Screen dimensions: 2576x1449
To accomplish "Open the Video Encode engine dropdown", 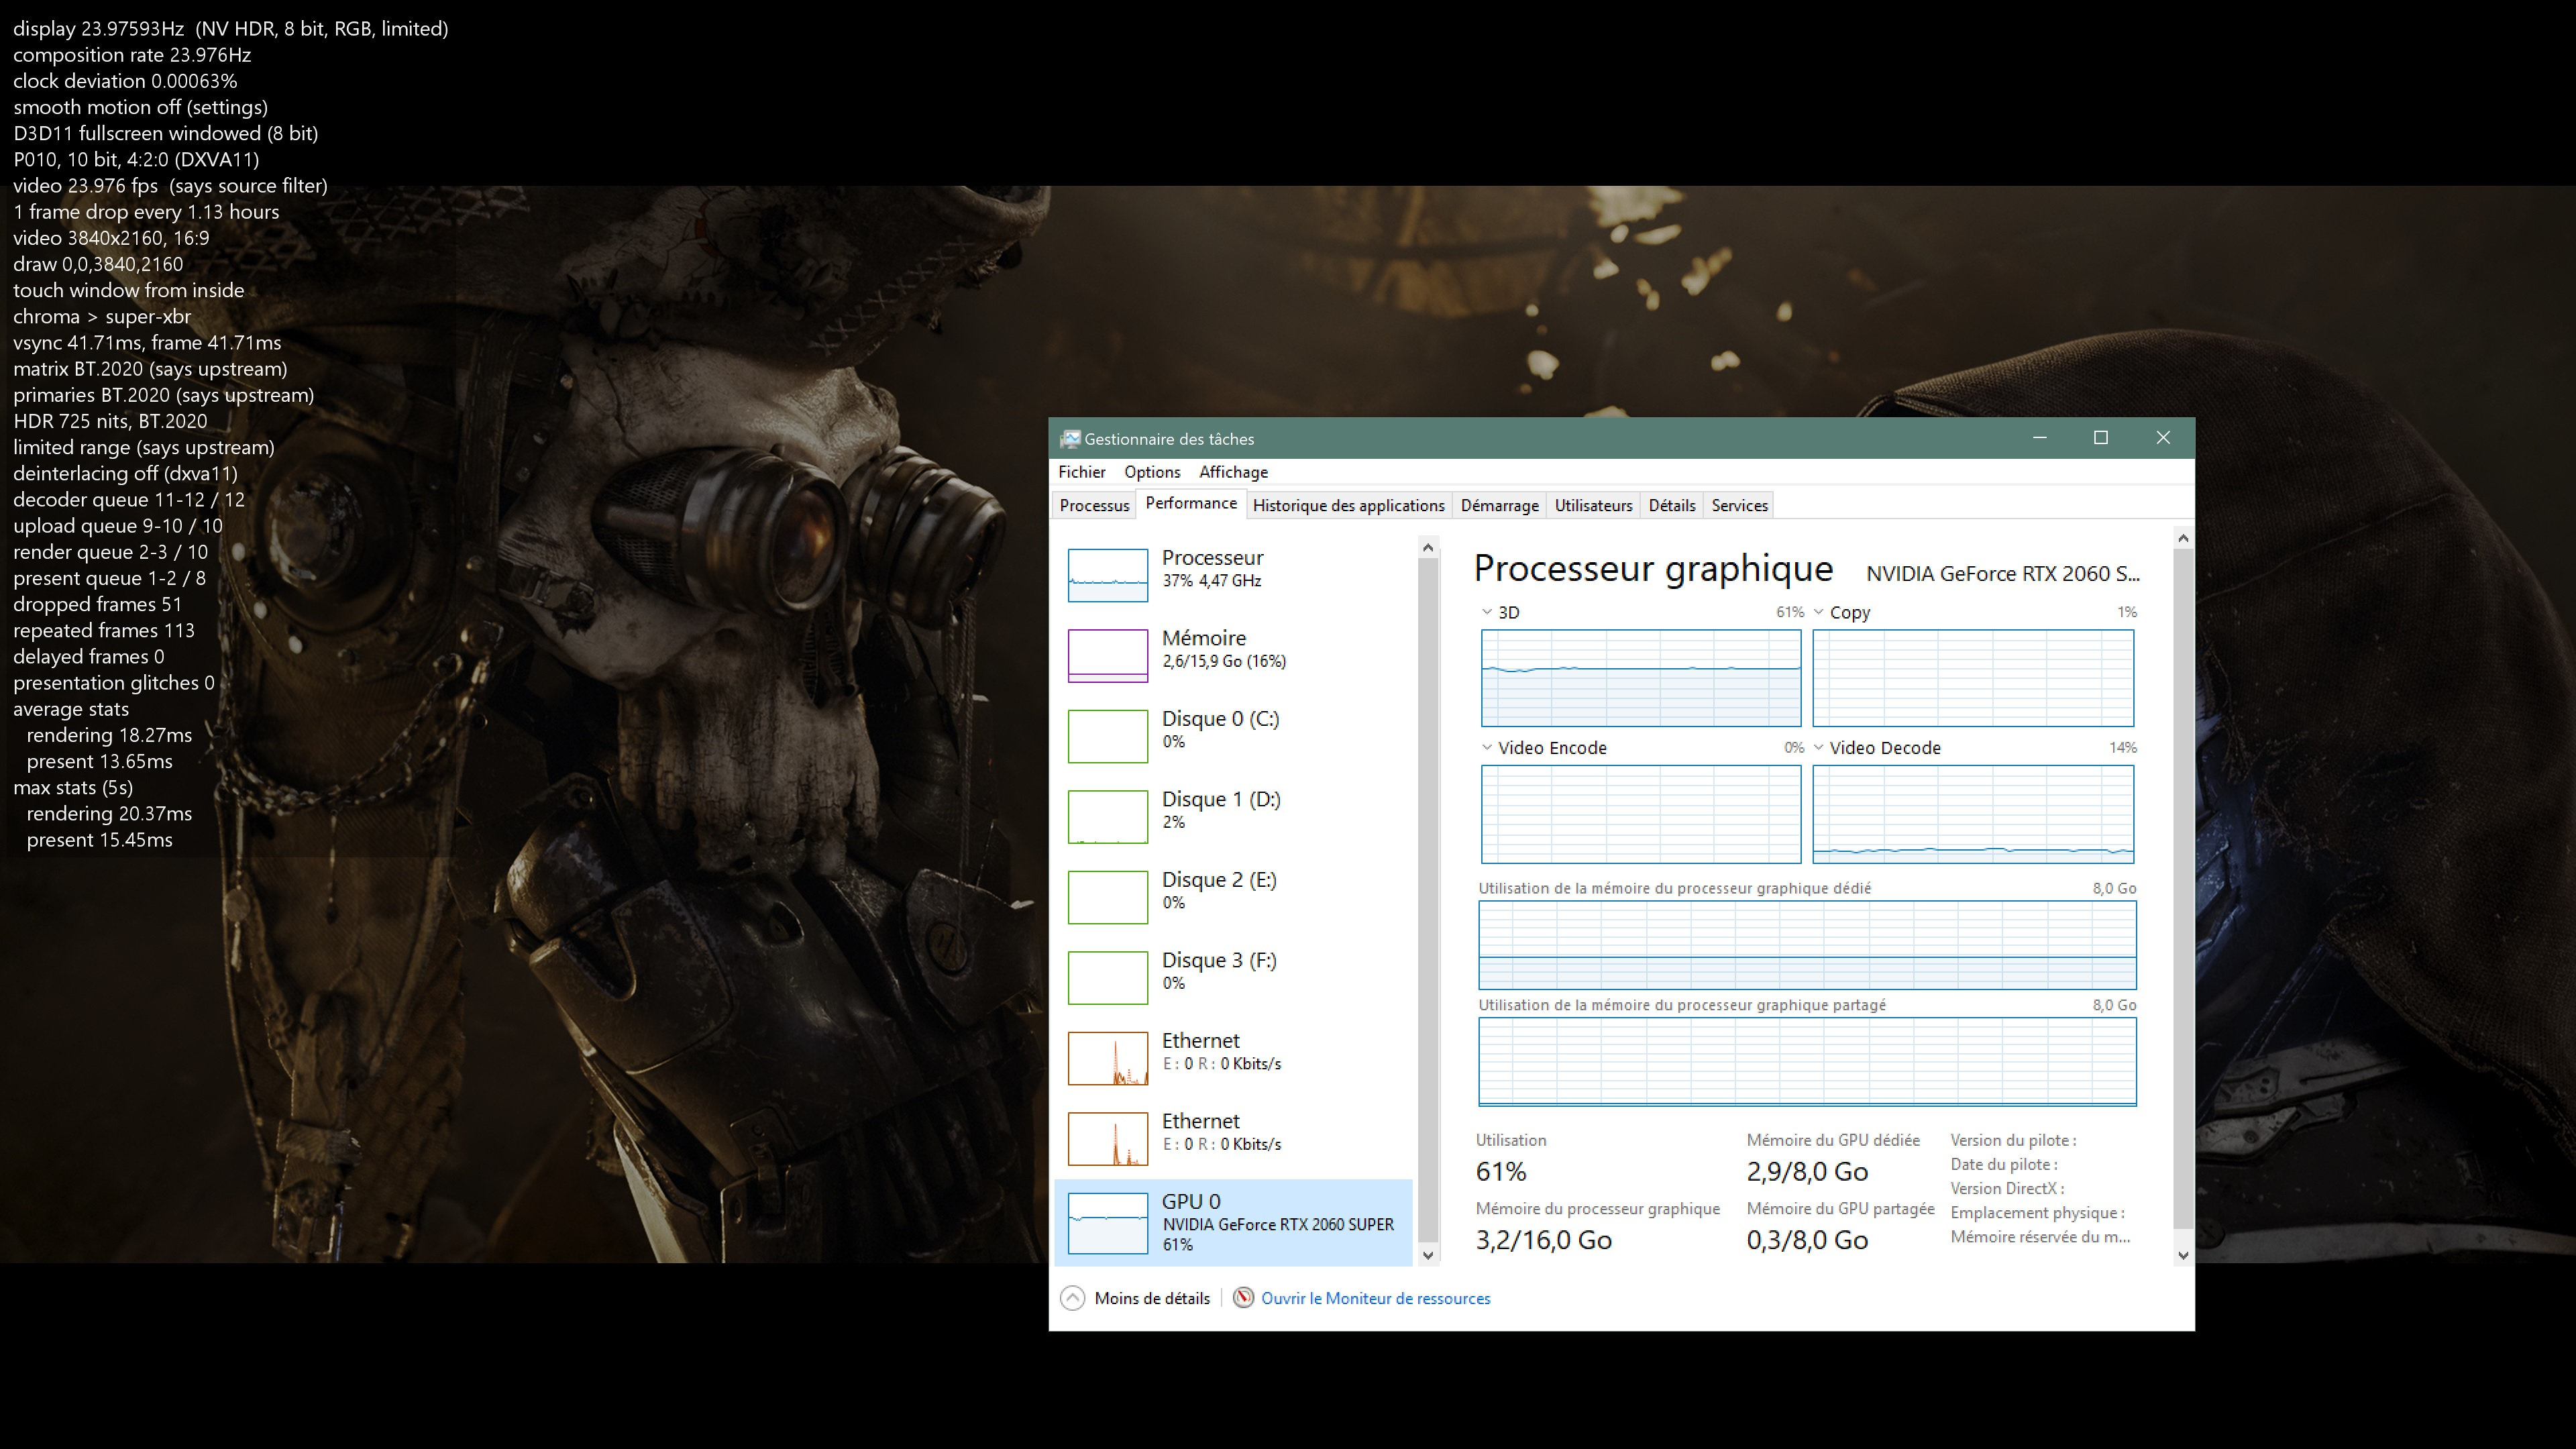I will pyautogui.click(x=1486, y=747).
